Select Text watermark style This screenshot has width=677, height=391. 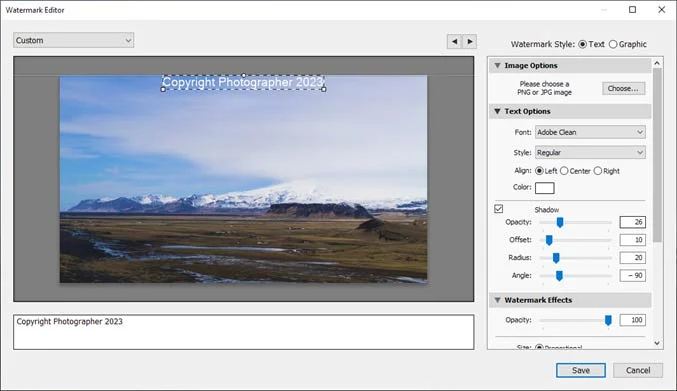pos(582,44)
